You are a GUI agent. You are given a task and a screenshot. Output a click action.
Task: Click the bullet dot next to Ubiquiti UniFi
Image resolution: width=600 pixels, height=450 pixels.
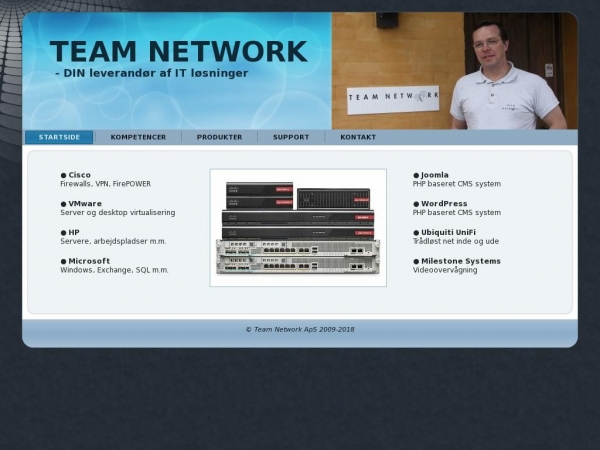coord(416,233)
